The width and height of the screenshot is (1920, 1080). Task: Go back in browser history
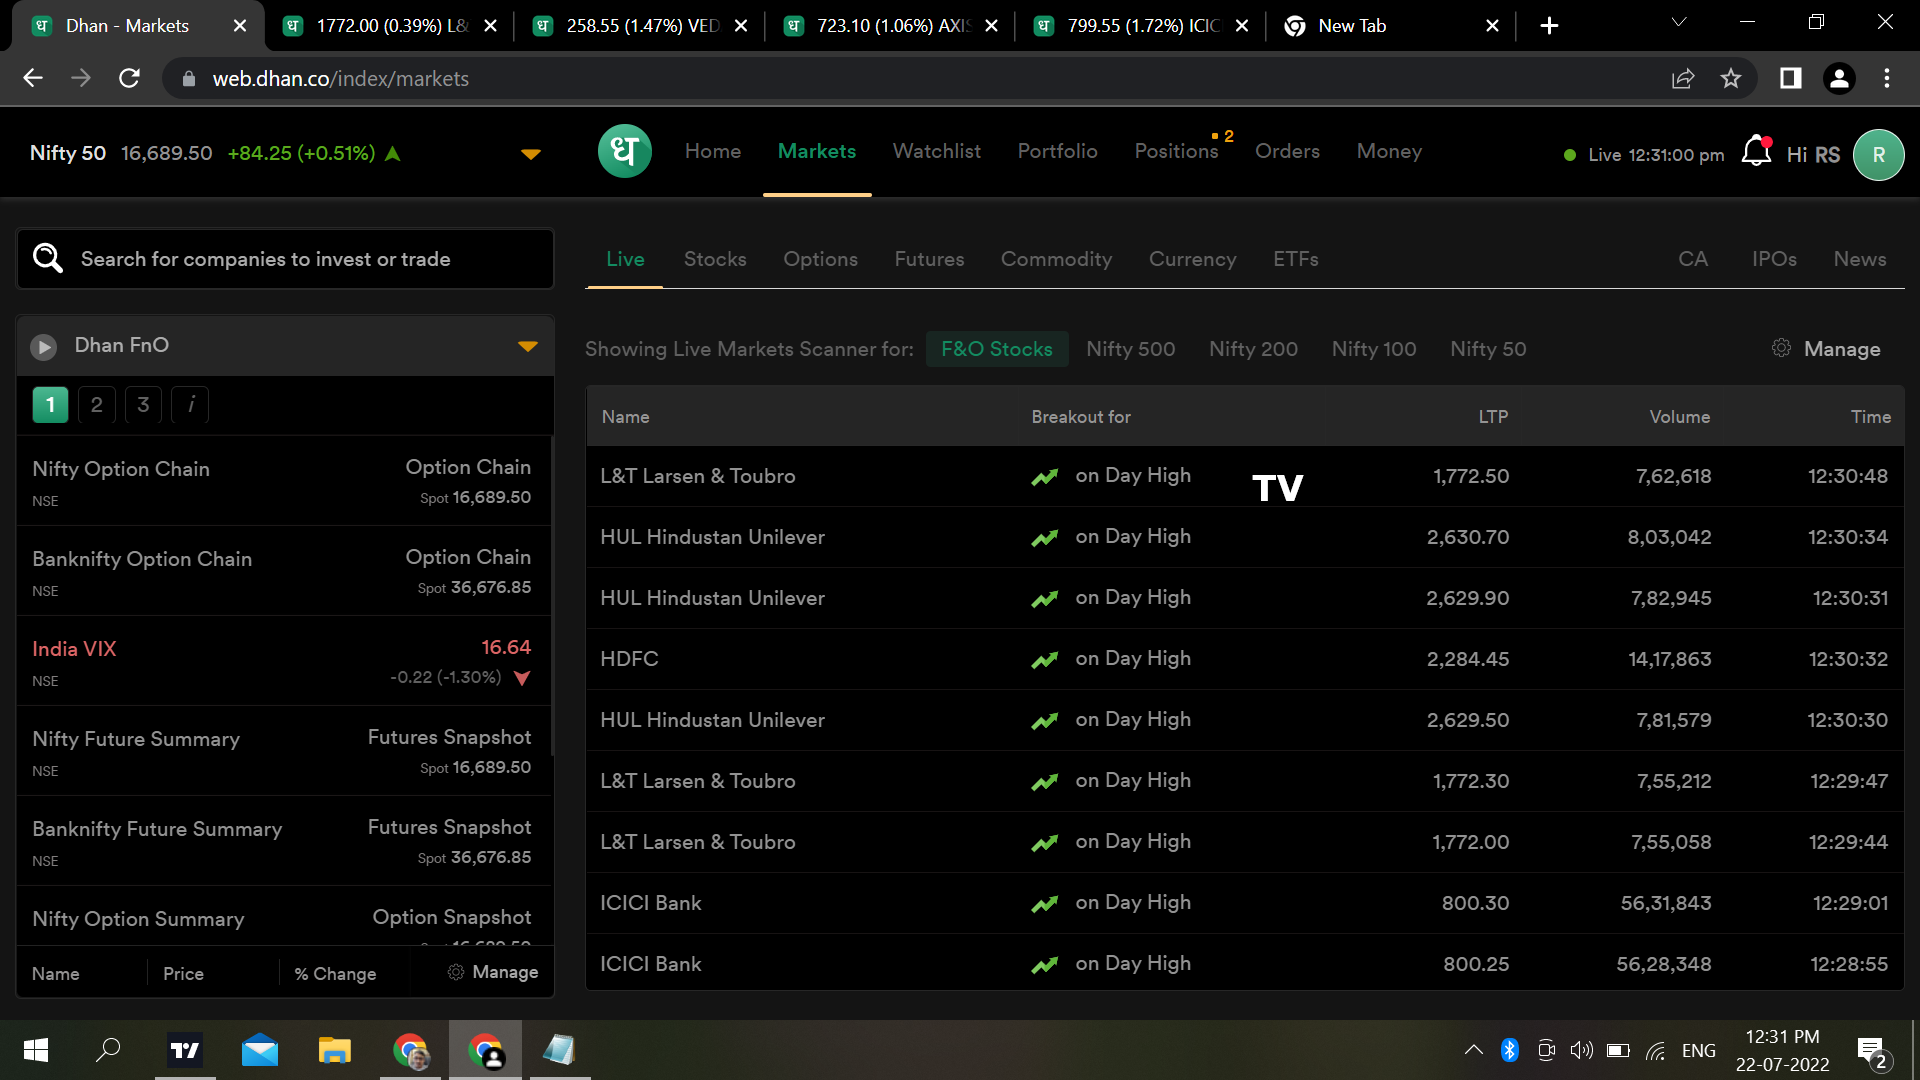click(x=33, y=78)
